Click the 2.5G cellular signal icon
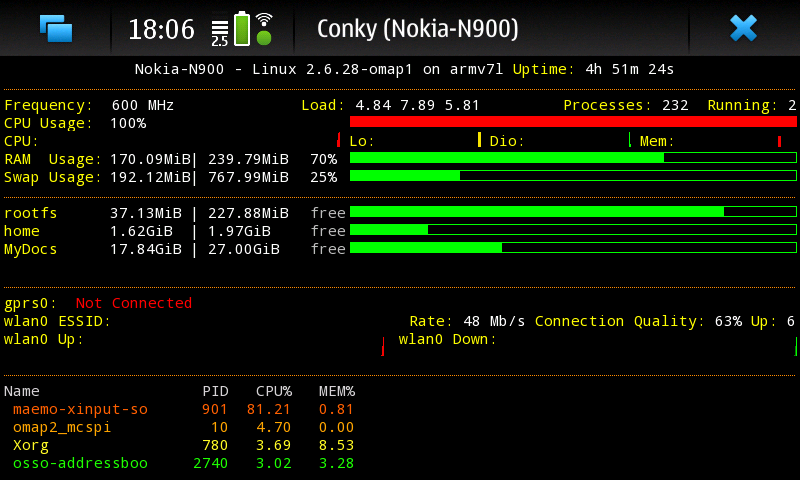The image size is (800, 480). [x=219, y=30]
